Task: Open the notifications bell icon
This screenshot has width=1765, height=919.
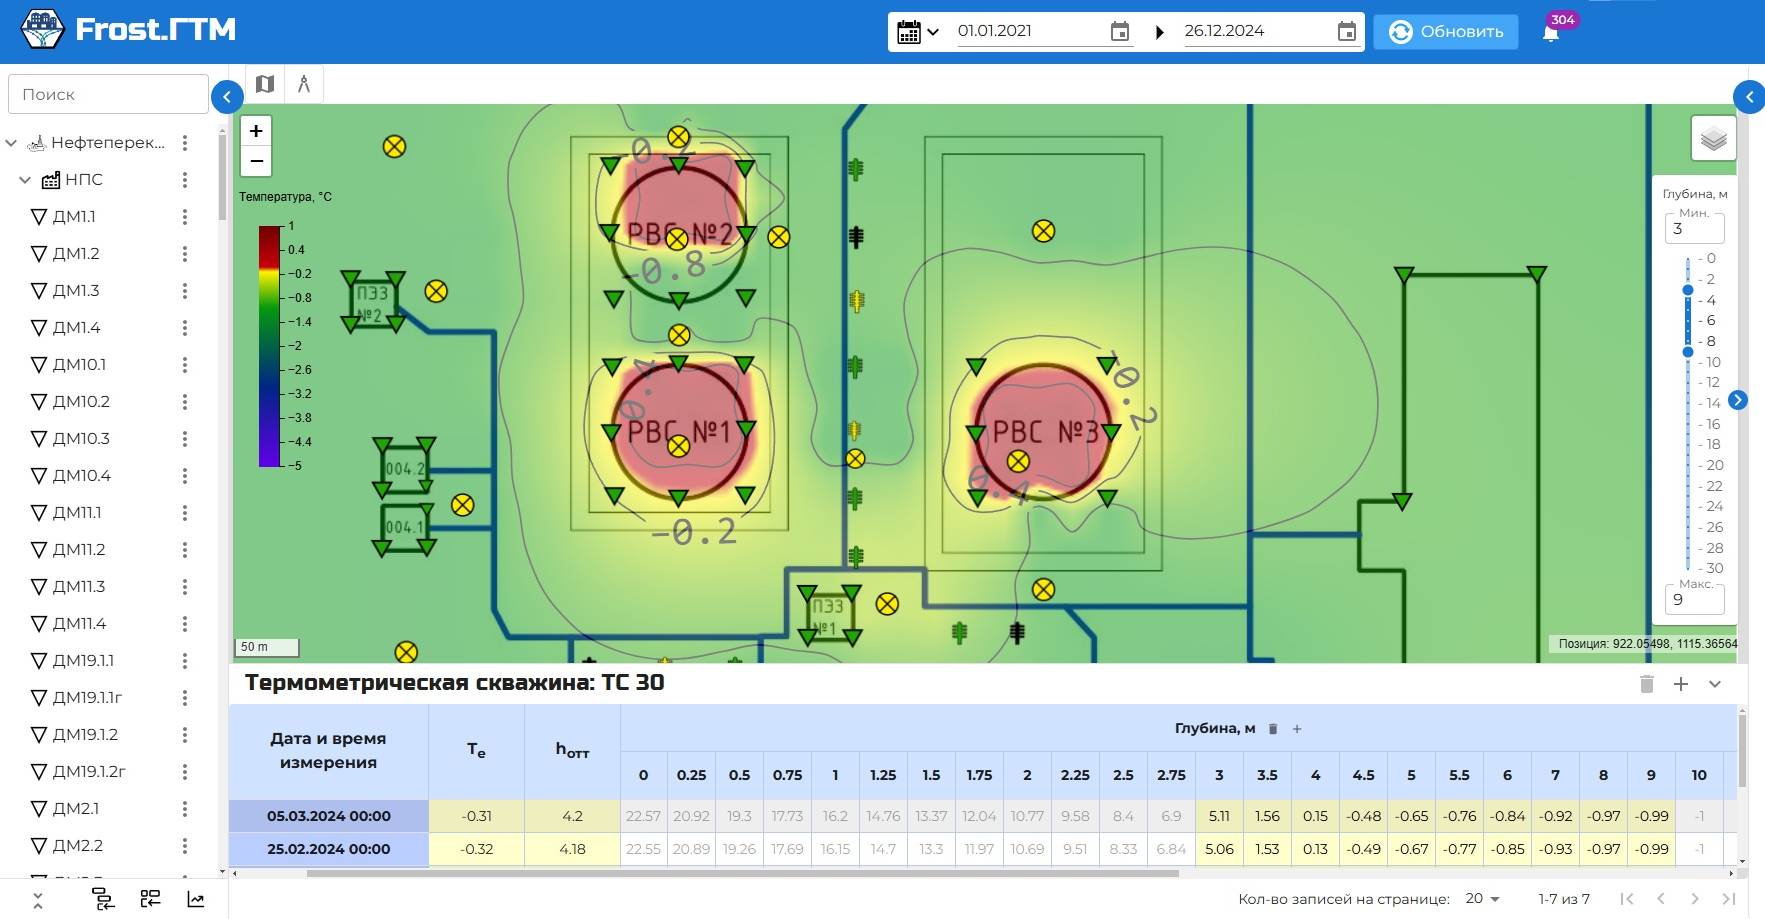Action: coord(1550,32)
